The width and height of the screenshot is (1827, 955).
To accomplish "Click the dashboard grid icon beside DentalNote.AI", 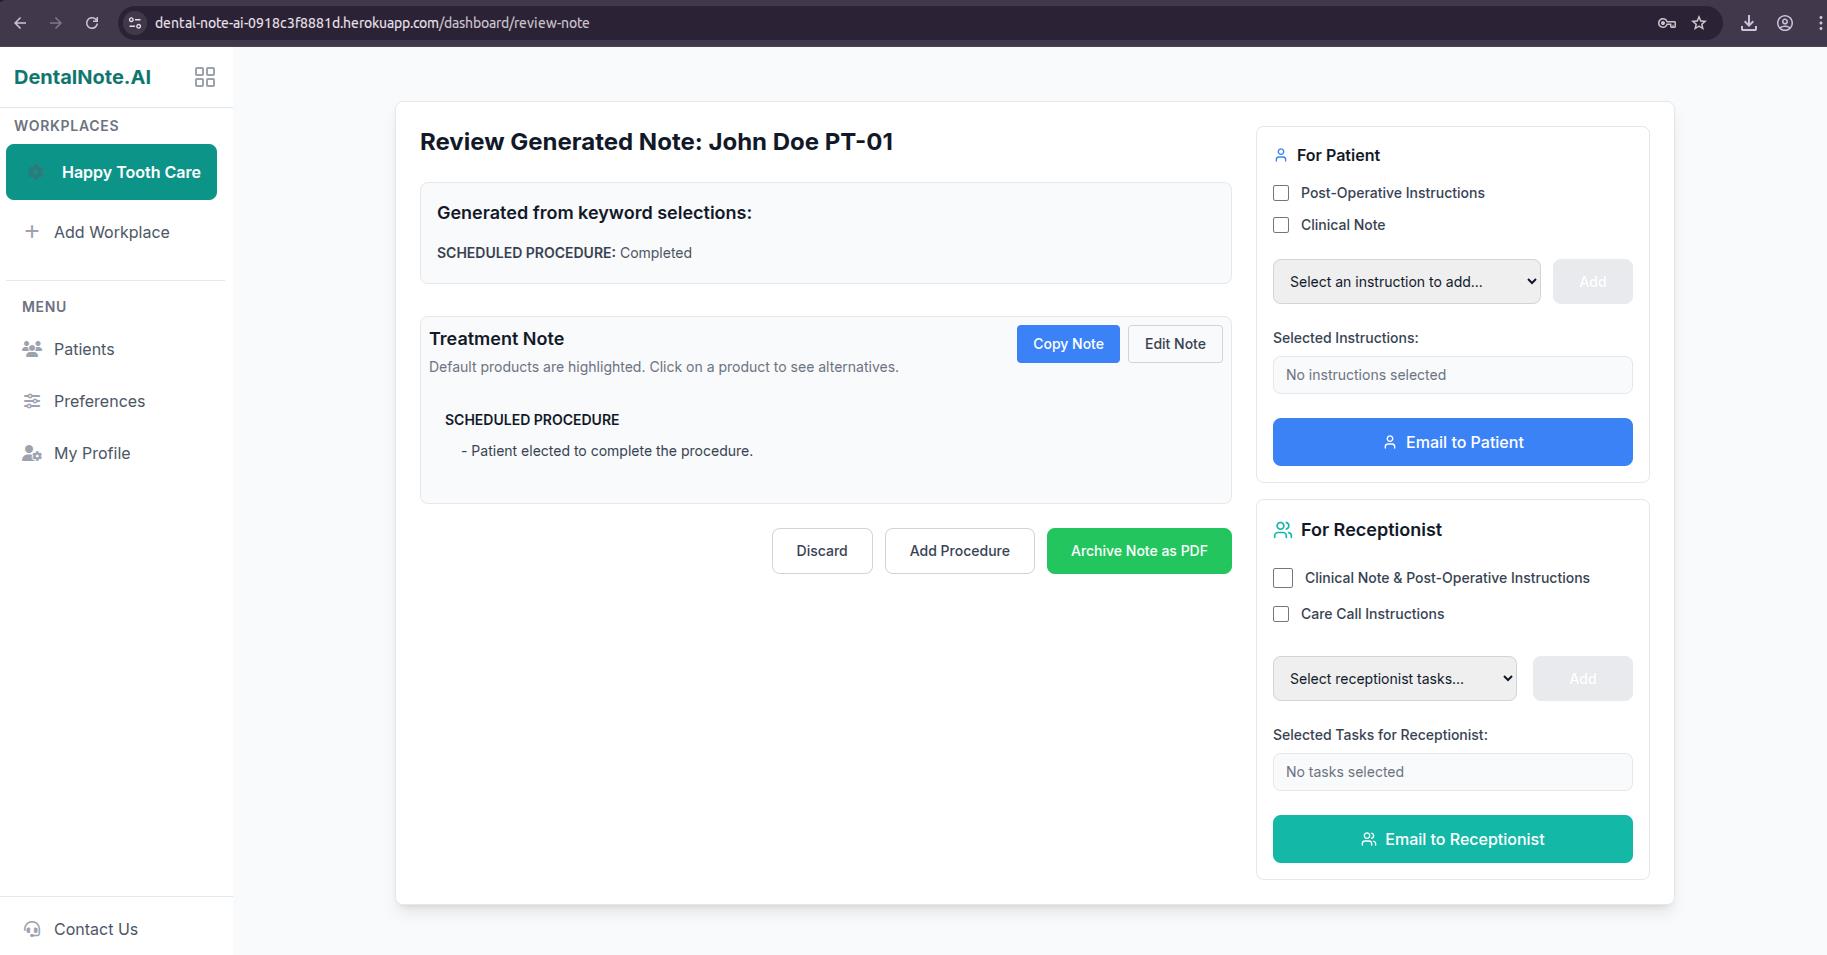I will (205, 76).
